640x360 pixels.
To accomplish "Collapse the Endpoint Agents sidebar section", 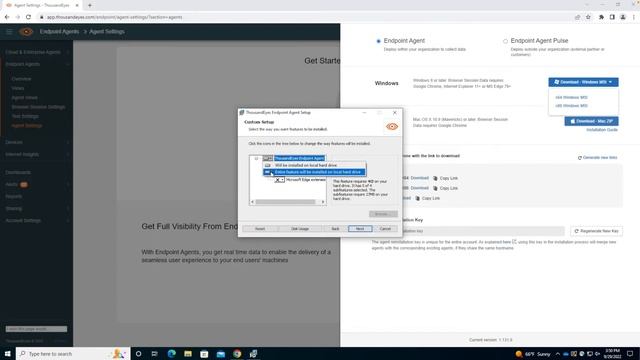I will 68,64.
